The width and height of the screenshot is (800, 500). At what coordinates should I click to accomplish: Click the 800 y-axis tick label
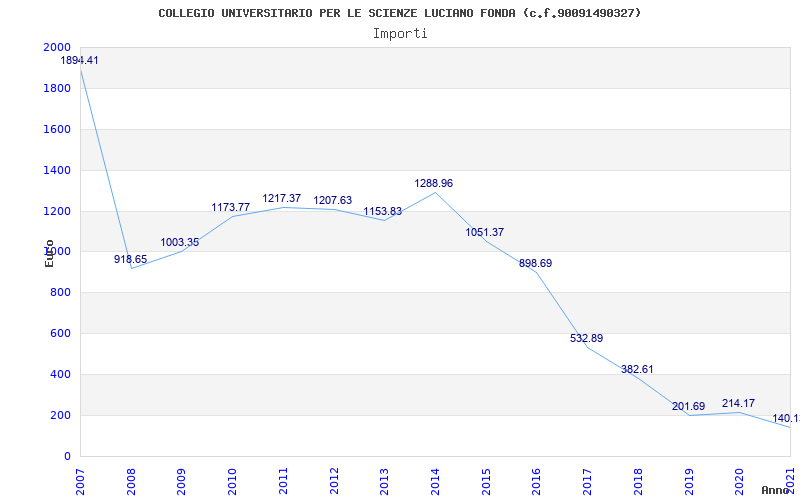coord(60,292)
